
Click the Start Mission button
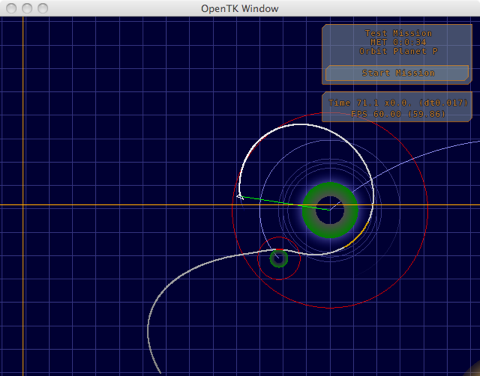(x=397, y=73)
